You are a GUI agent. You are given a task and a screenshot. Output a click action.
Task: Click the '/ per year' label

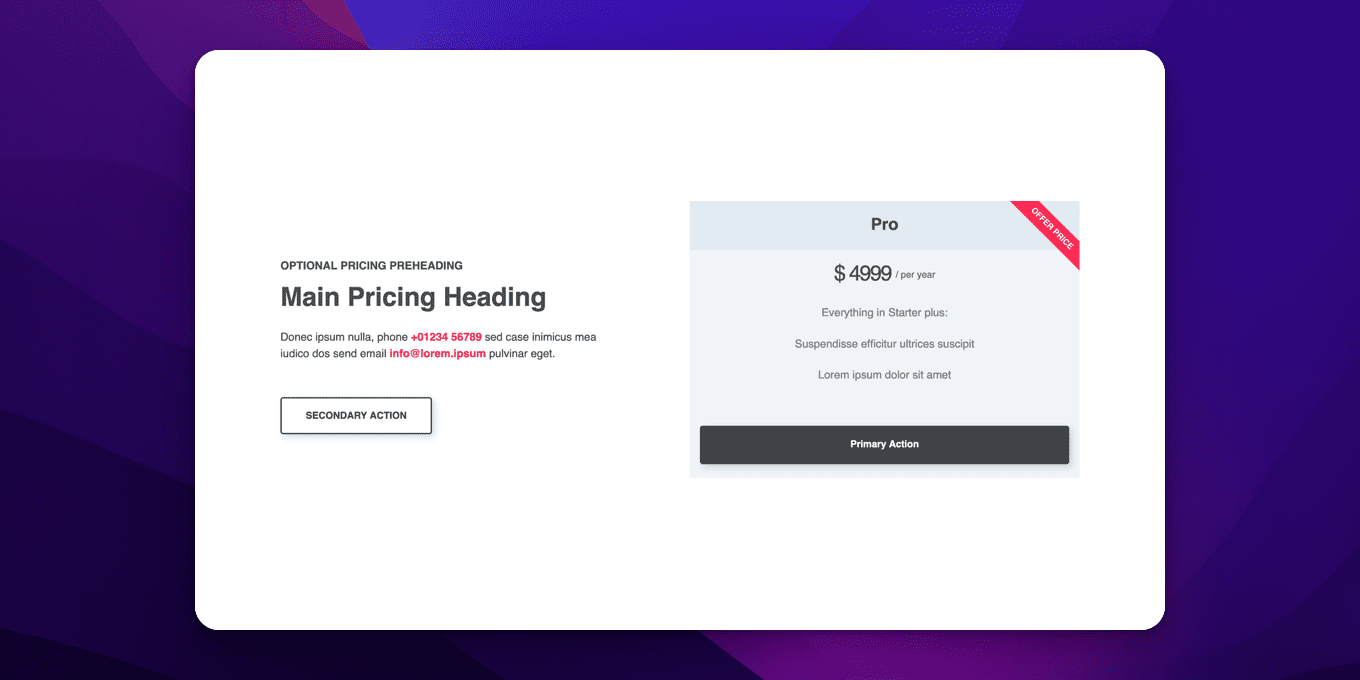[x=916, y=275]
